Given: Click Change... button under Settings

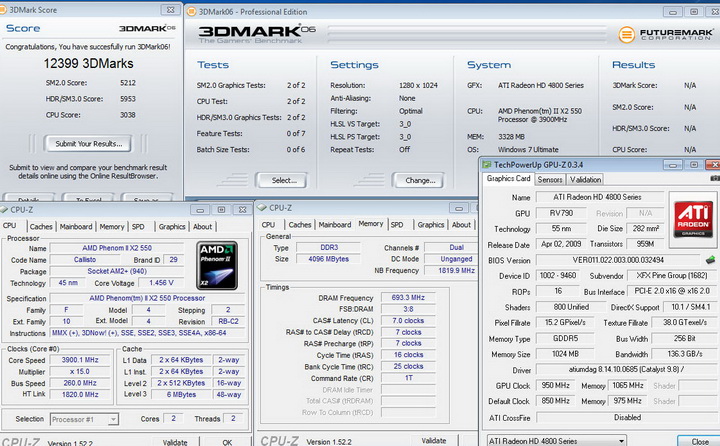Looking at the screenshot, I should 419,181.
